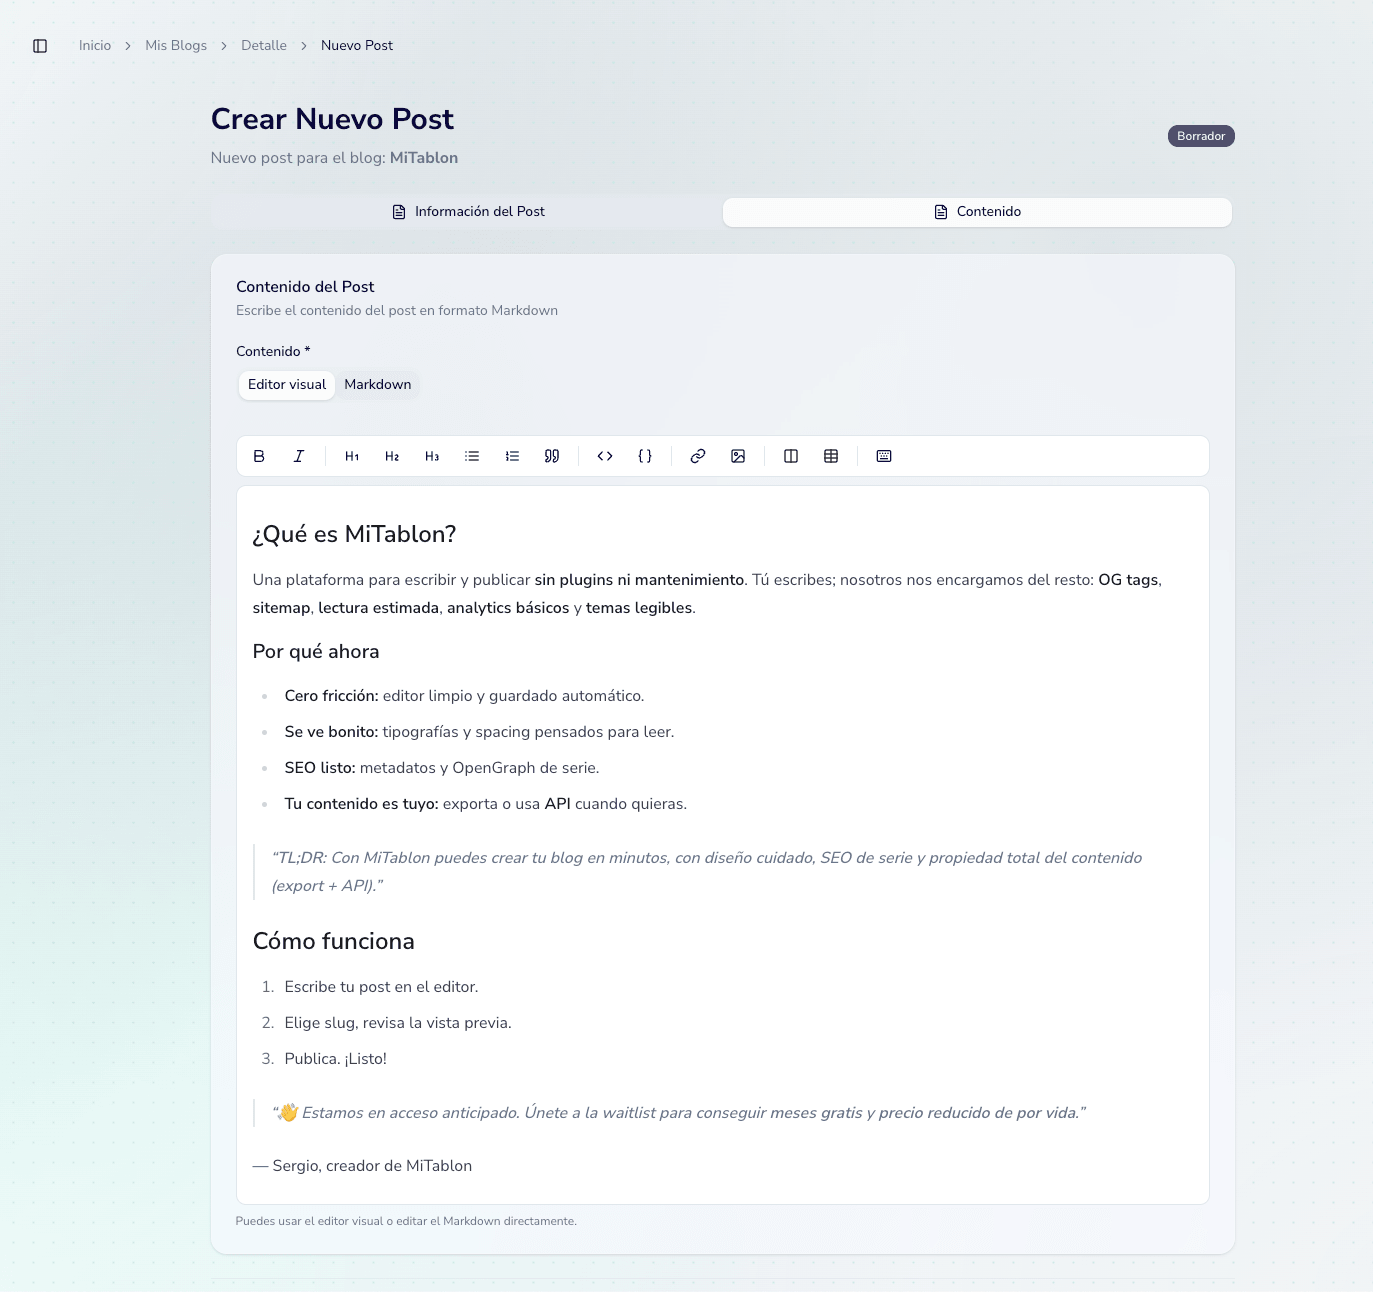
Task: Go to Mis Blogs breadcrumb link
Action: pyautogui.click(x=176, y=46)
